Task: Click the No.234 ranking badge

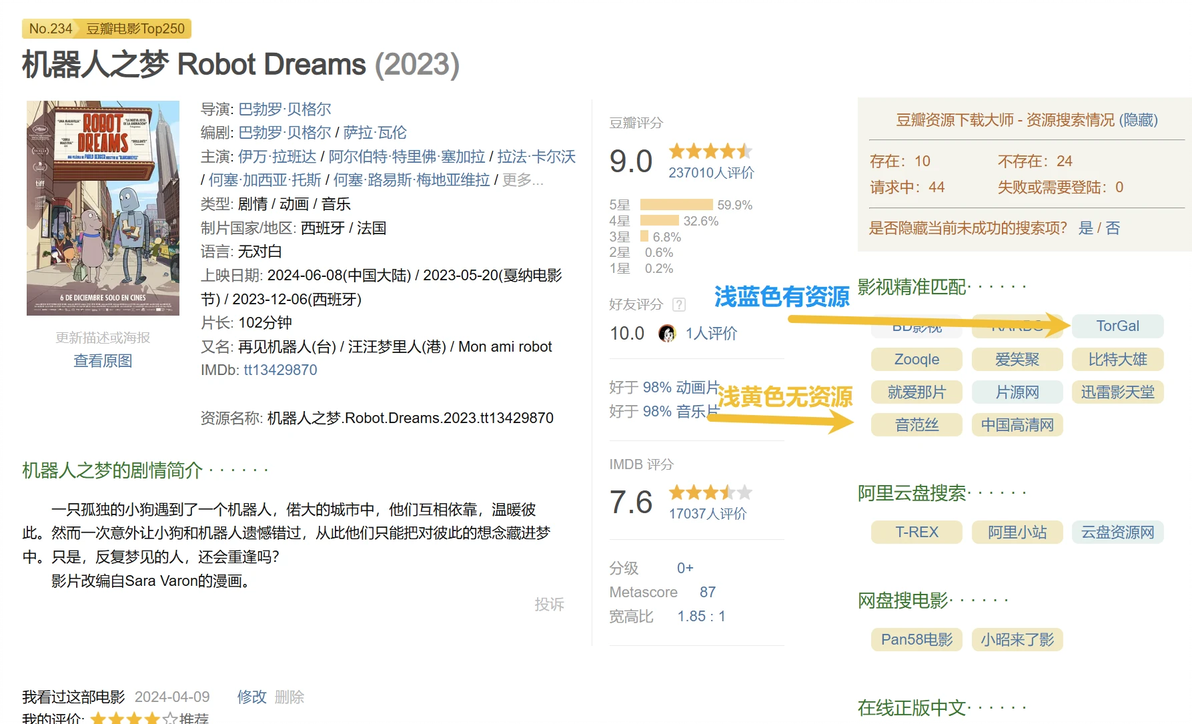Action: [x=51, y=29]
